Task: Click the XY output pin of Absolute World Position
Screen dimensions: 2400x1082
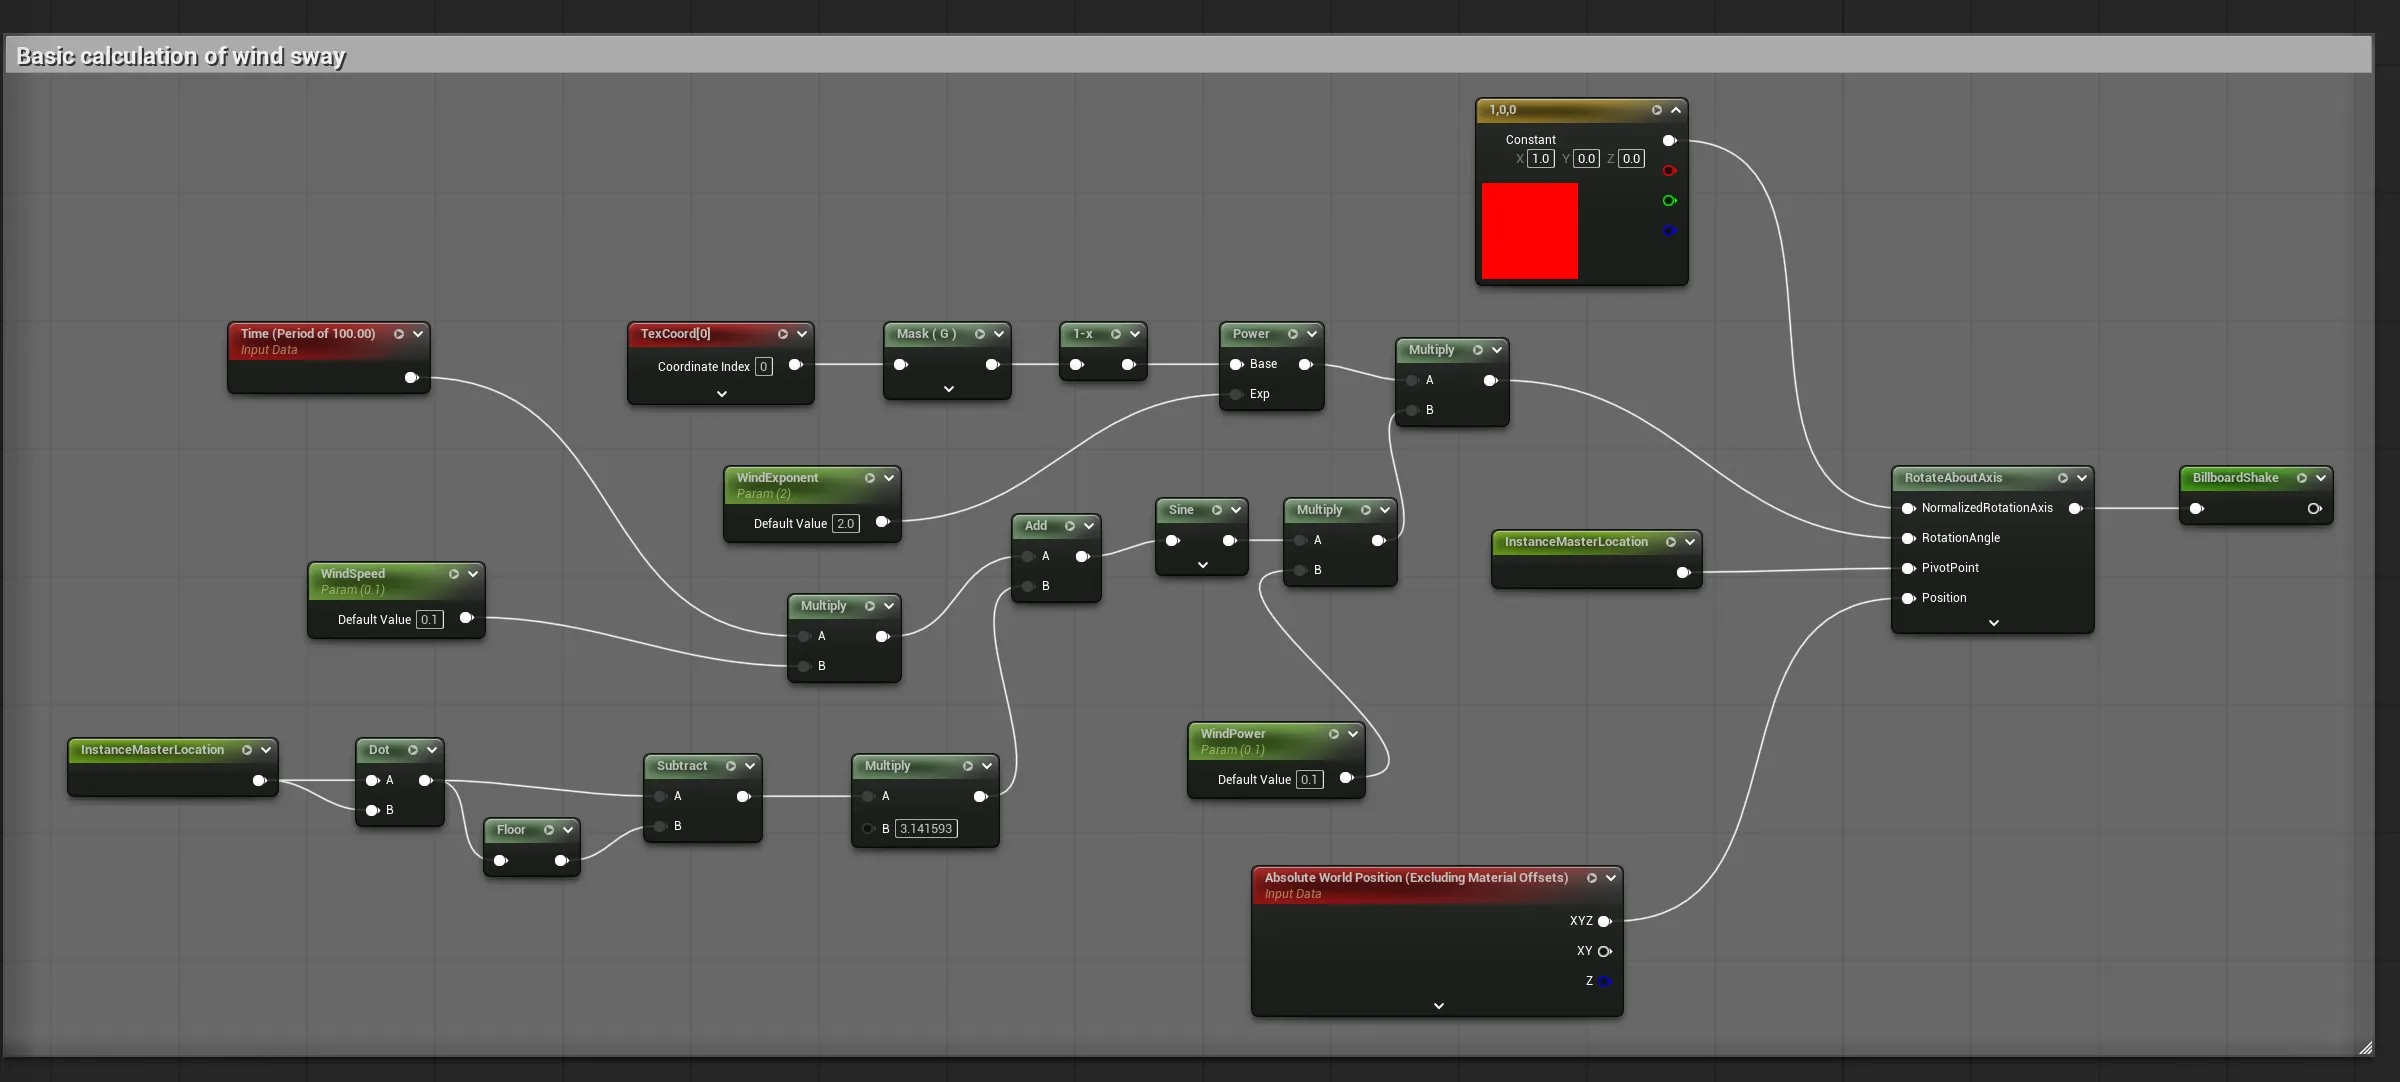Action: pos(1605,951)
